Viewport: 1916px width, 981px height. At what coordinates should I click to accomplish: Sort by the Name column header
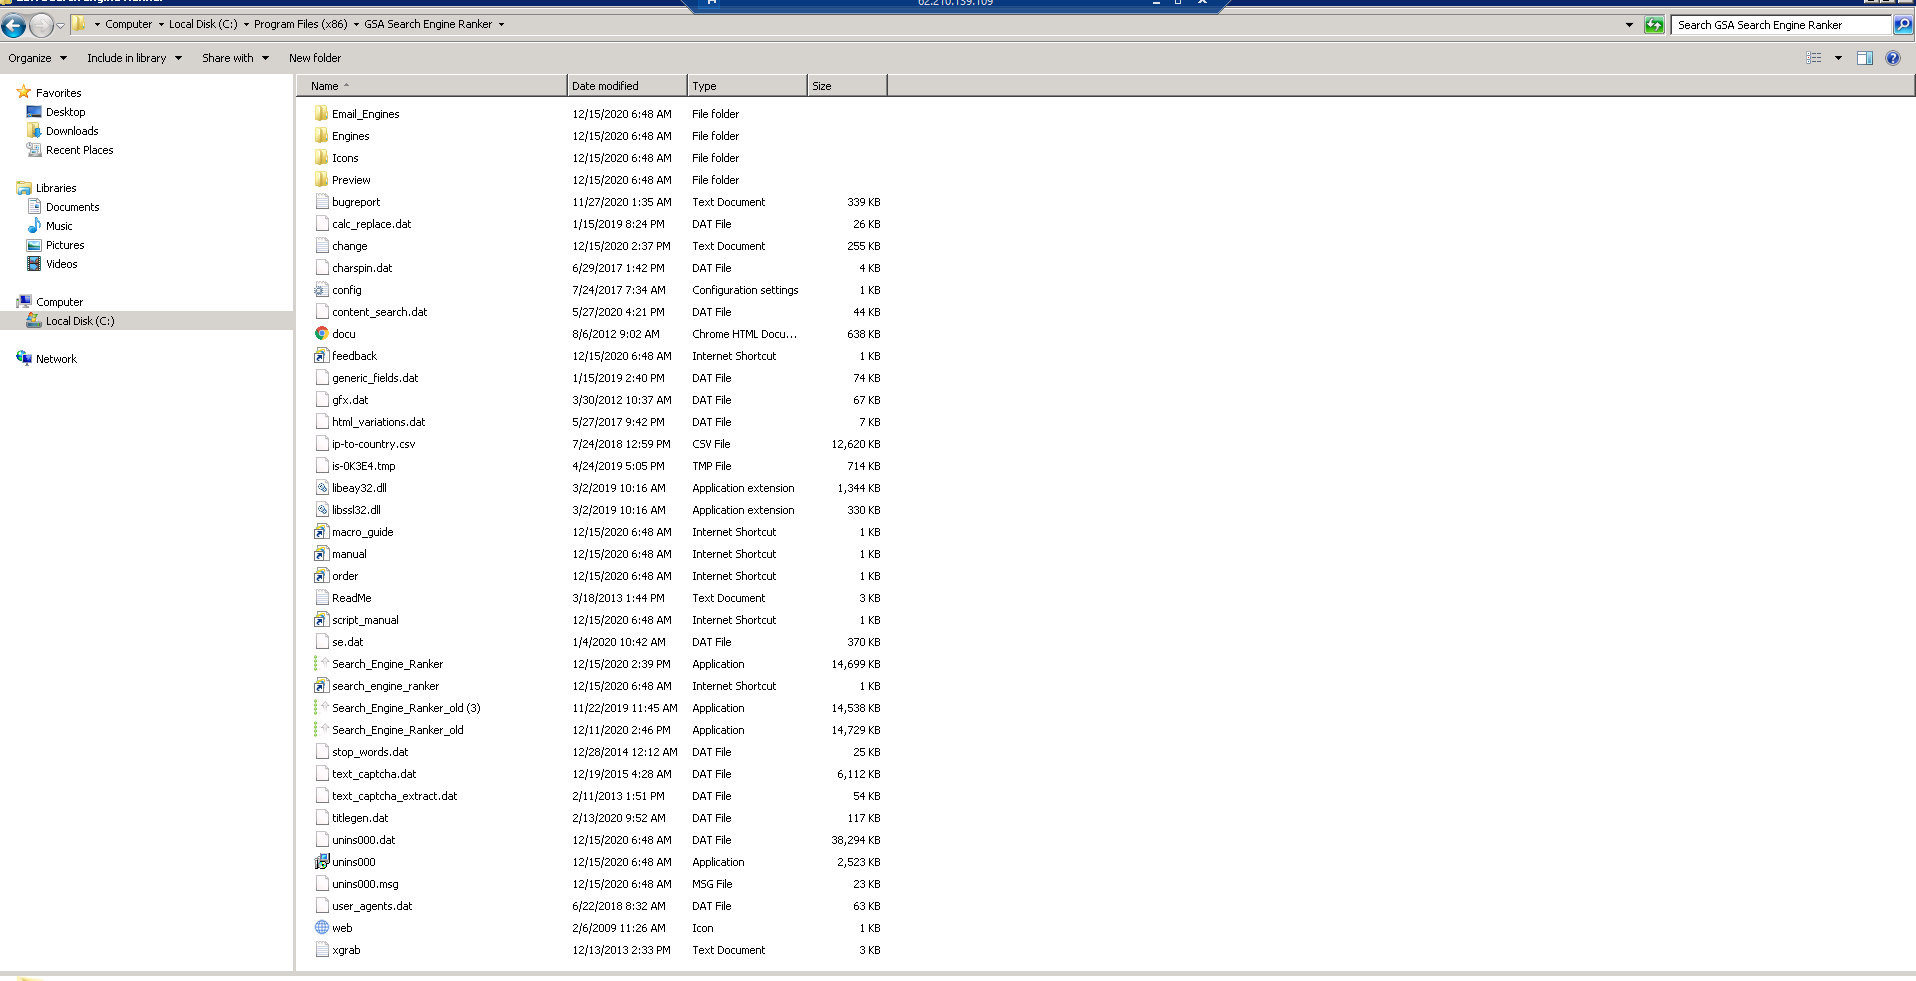click(x=432, y=86)
